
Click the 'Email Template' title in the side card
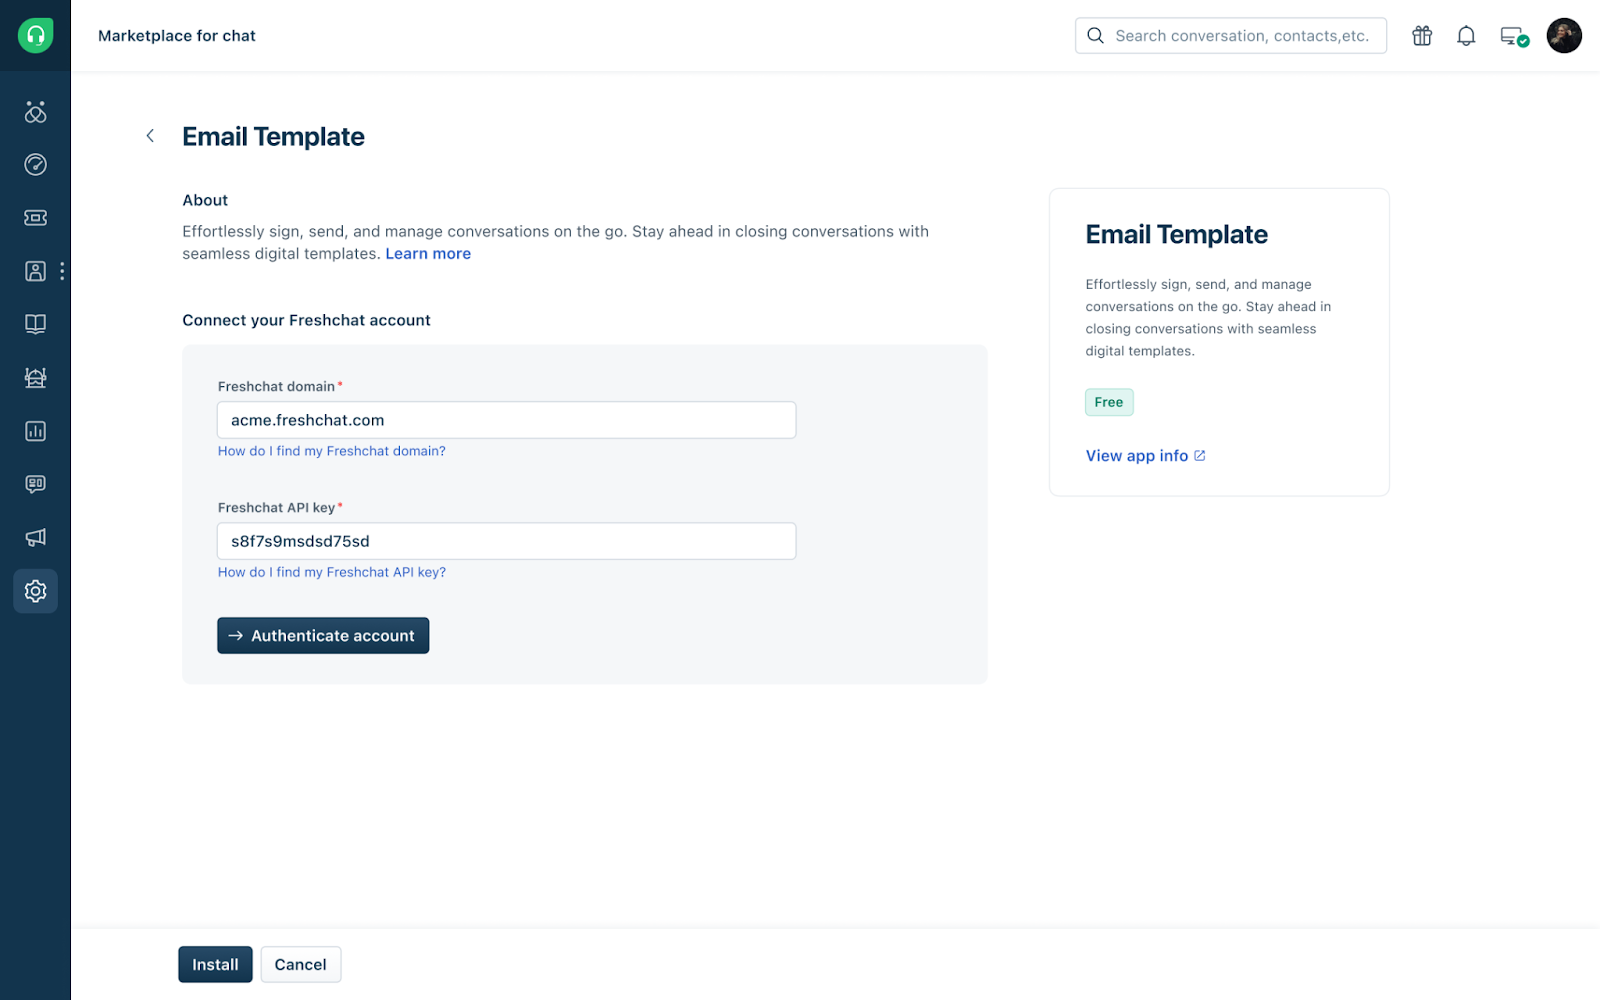[x=1177, y=234]
